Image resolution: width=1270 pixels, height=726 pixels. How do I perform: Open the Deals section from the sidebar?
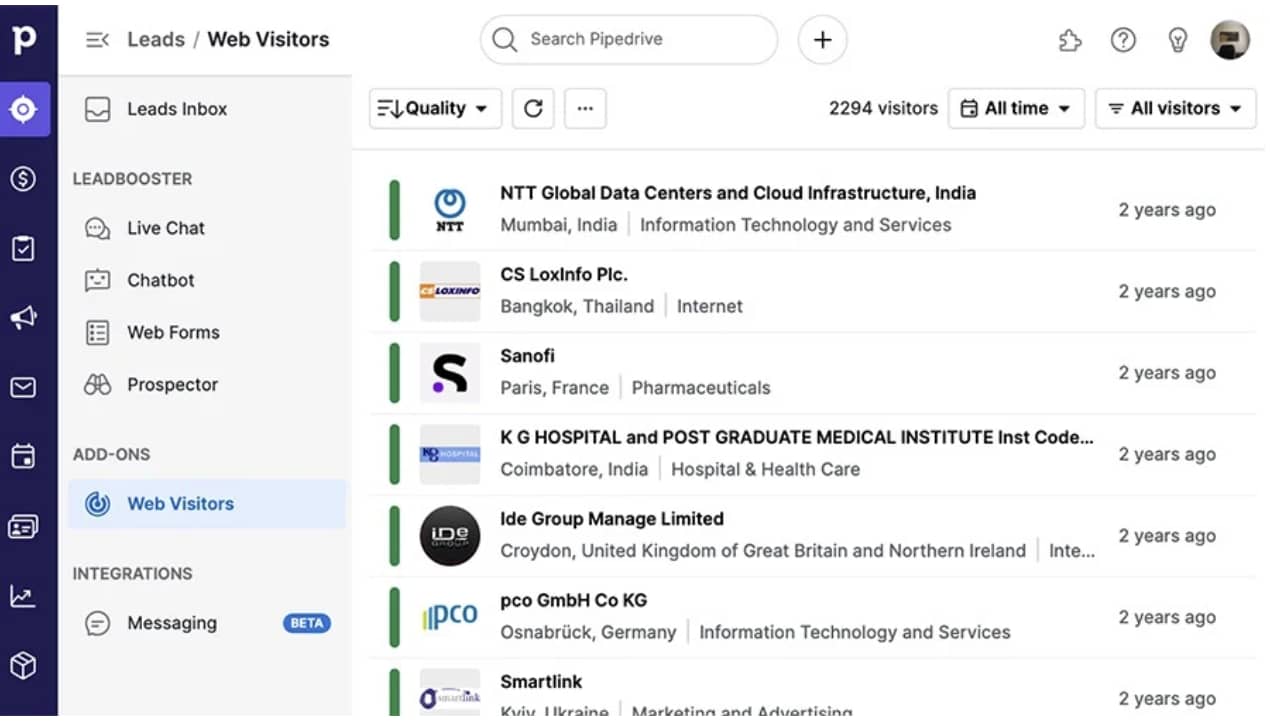coord(27,178)
